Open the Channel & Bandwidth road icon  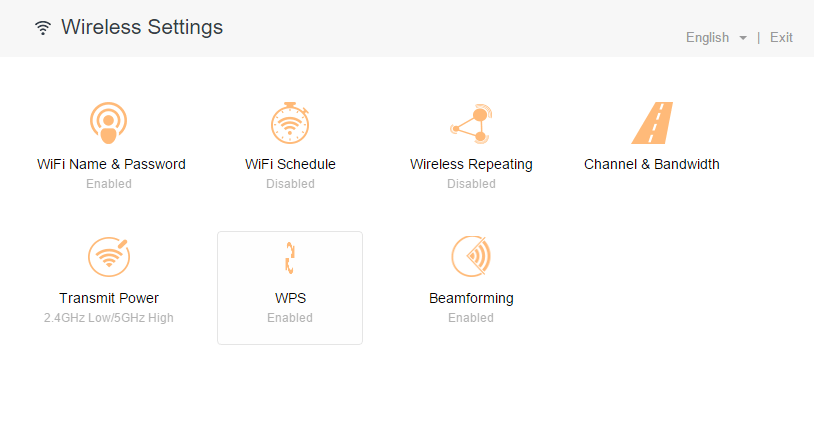652,123
